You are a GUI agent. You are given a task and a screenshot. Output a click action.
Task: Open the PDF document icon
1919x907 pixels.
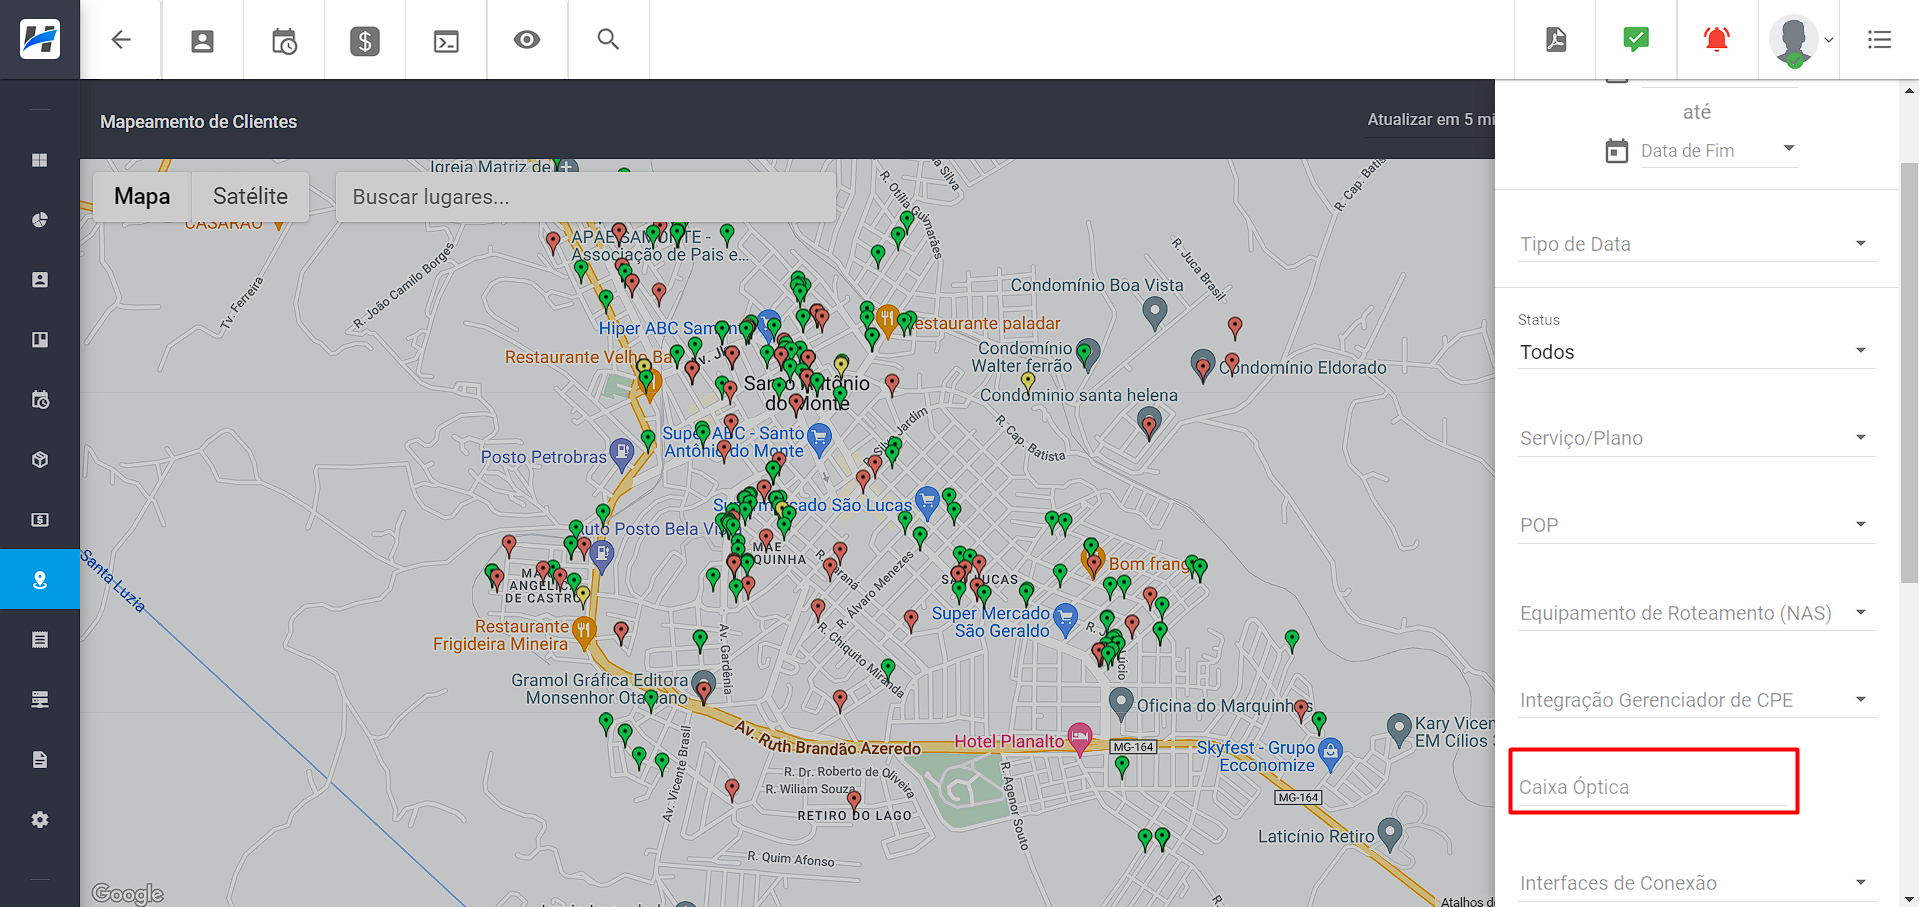(1556, 40)
